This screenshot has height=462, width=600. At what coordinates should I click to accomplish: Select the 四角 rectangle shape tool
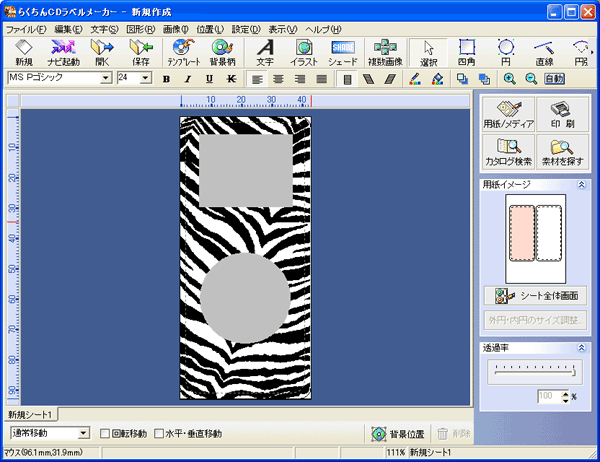coord(467,53)
